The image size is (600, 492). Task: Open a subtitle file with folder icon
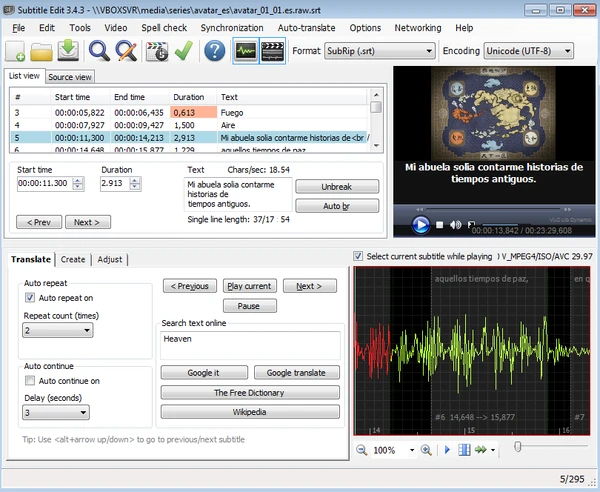[x=43, y=50]
